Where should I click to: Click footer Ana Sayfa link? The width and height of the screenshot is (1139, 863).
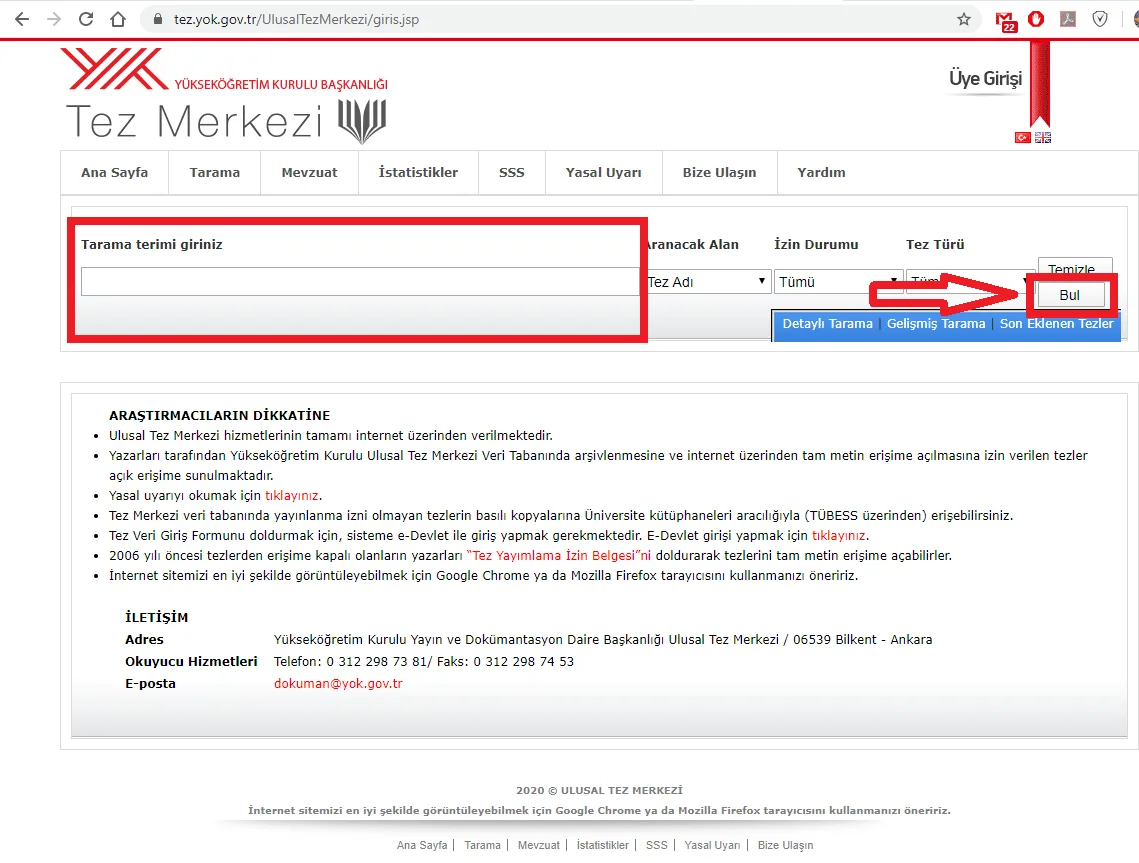coord(422,846)
